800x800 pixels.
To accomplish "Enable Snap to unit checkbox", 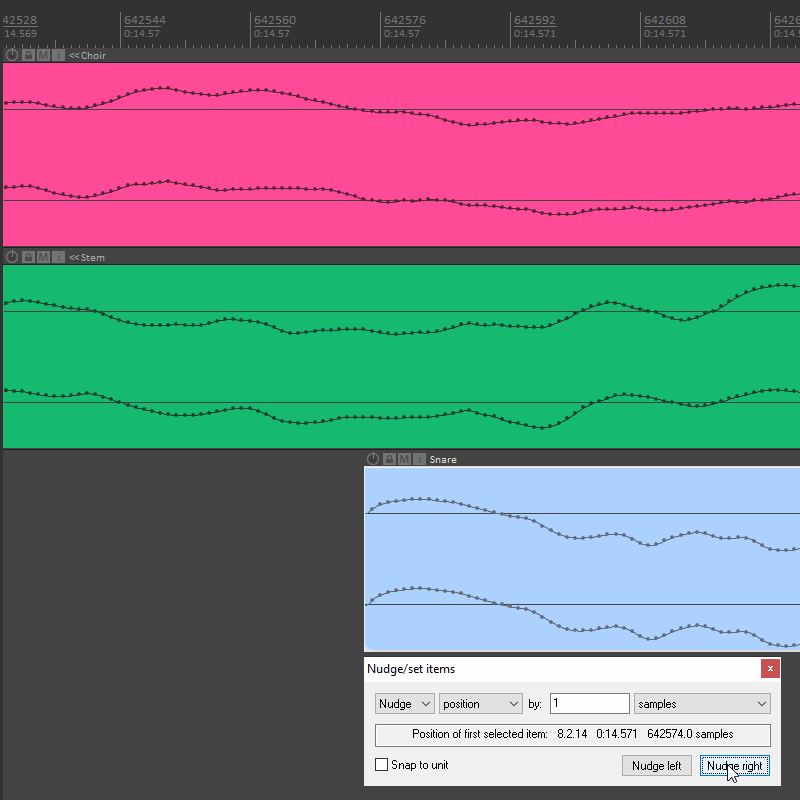I will pos(381,765).
